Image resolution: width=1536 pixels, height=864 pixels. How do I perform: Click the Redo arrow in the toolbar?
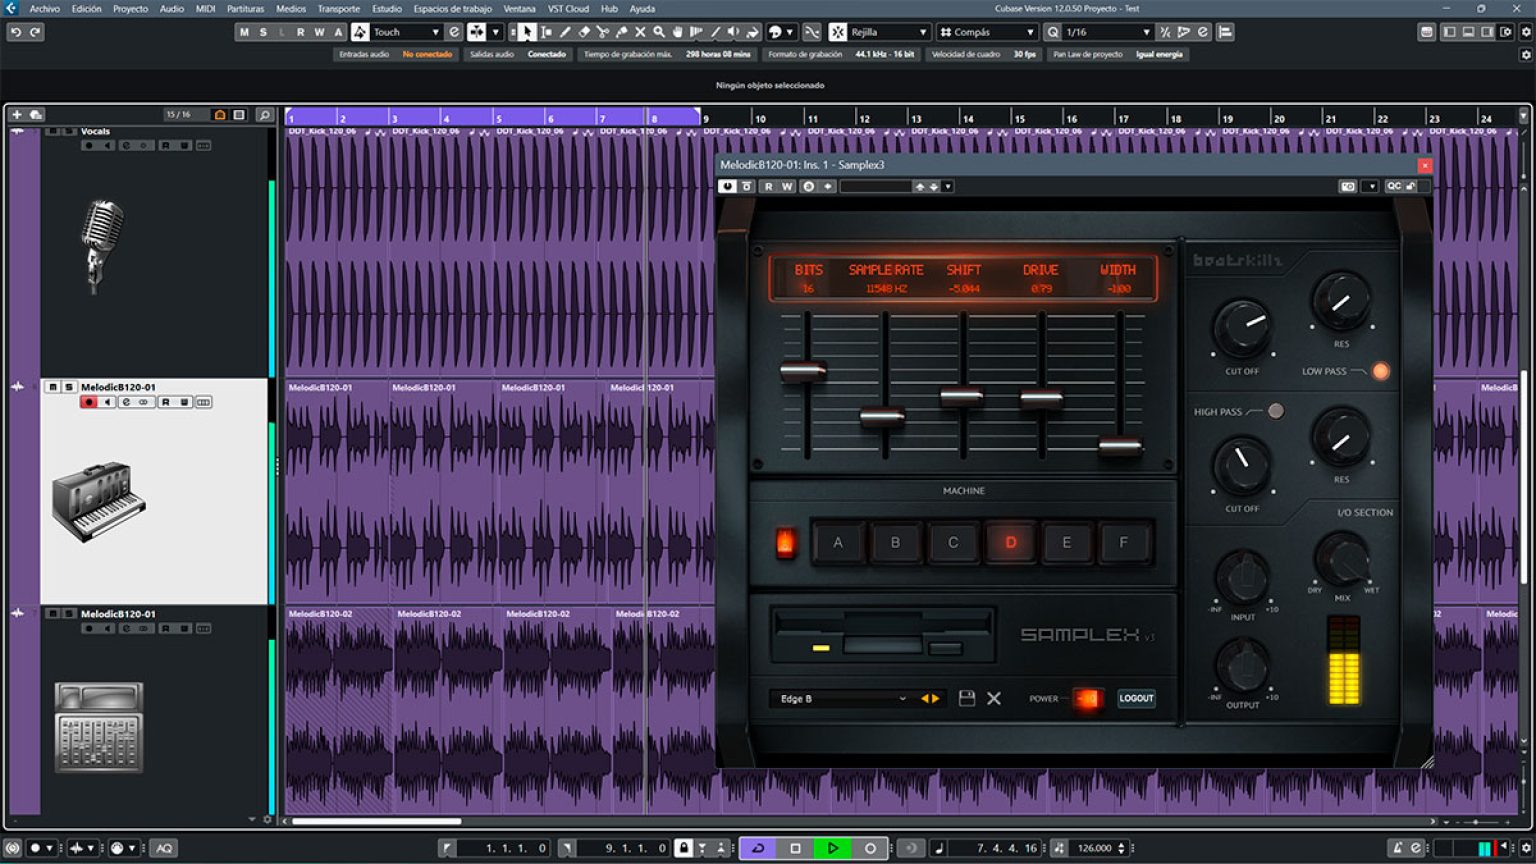coord(35,32)
